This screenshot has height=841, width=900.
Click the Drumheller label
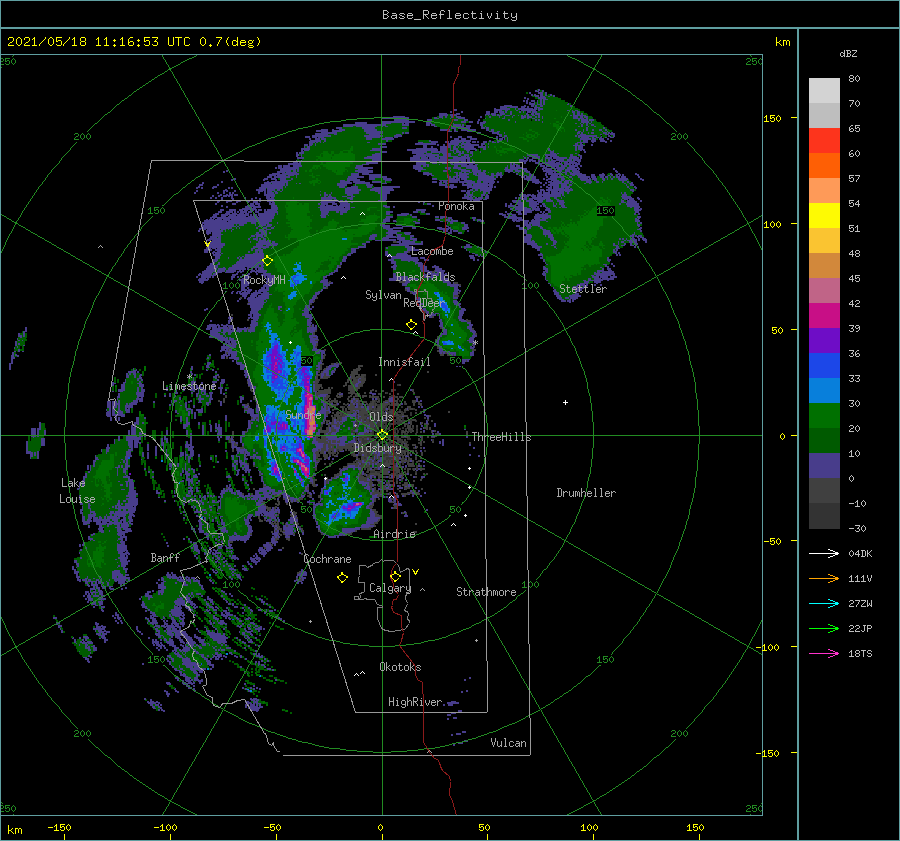click(586, 493)
